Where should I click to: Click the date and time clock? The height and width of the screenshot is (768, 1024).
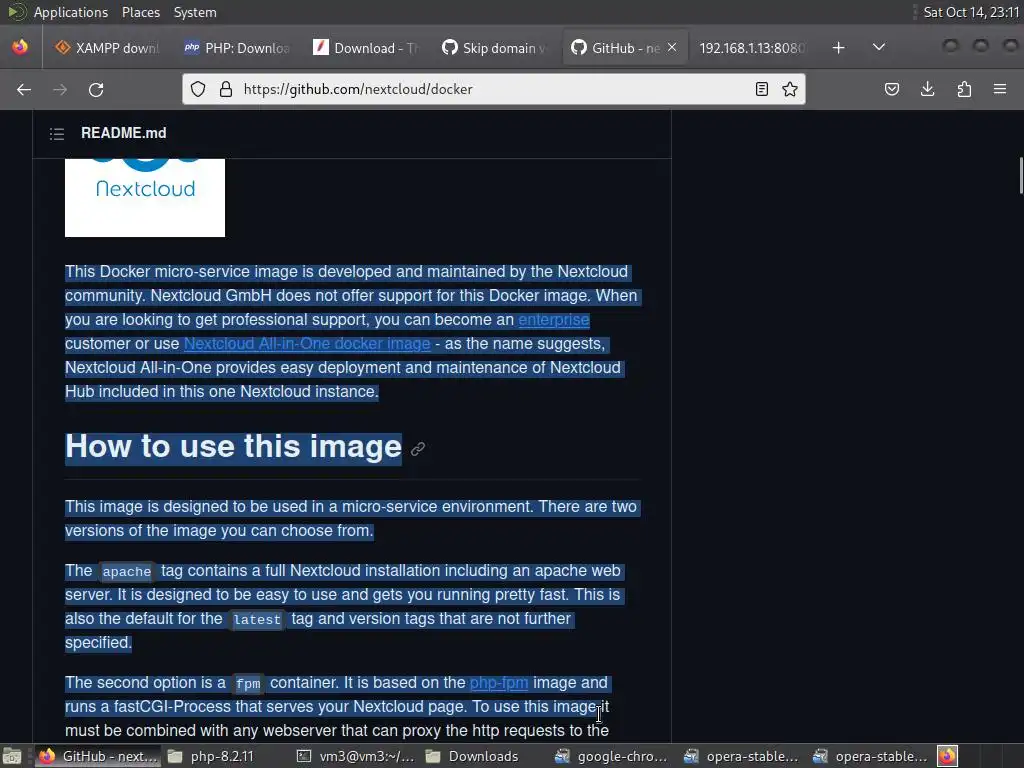pos(971,12)
